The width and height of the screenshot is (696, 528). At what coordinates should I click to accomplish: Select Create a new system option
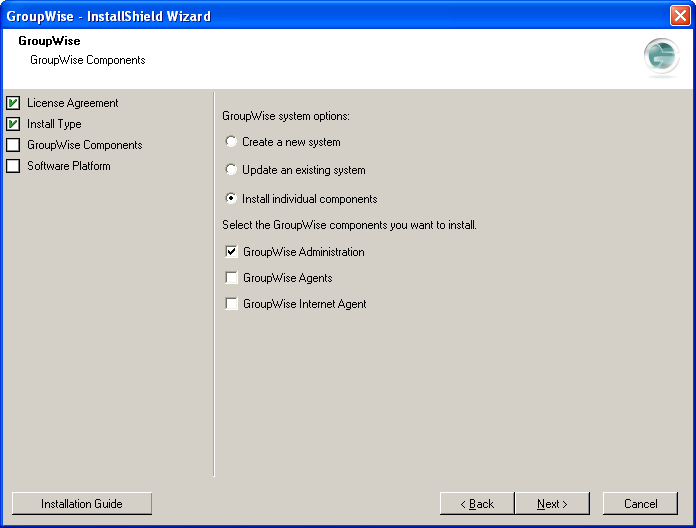[x=231, y=142]
